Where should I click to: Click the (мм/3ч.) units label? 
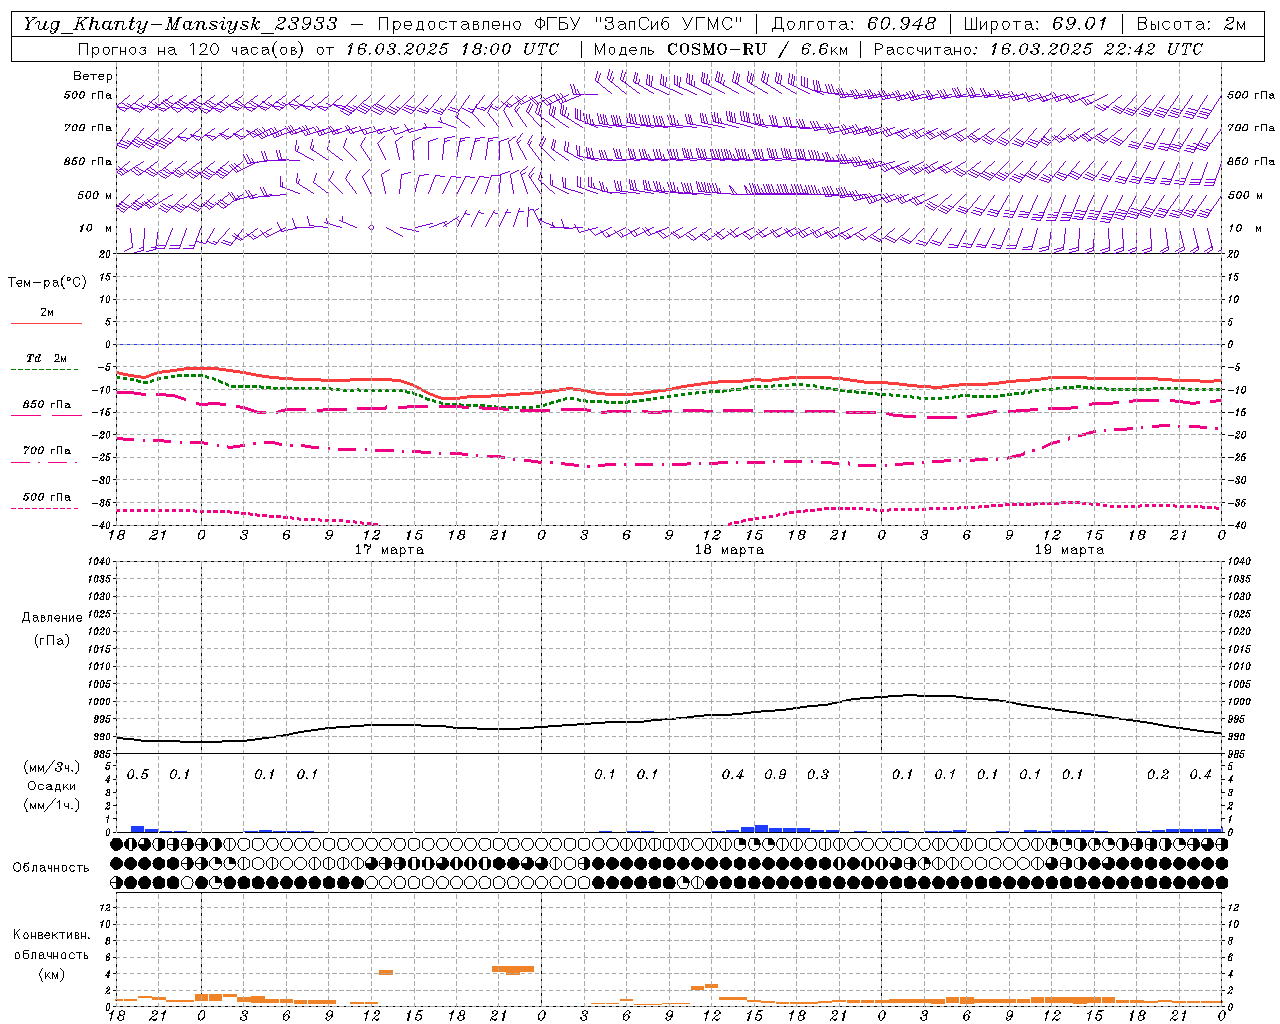[52, 767]
